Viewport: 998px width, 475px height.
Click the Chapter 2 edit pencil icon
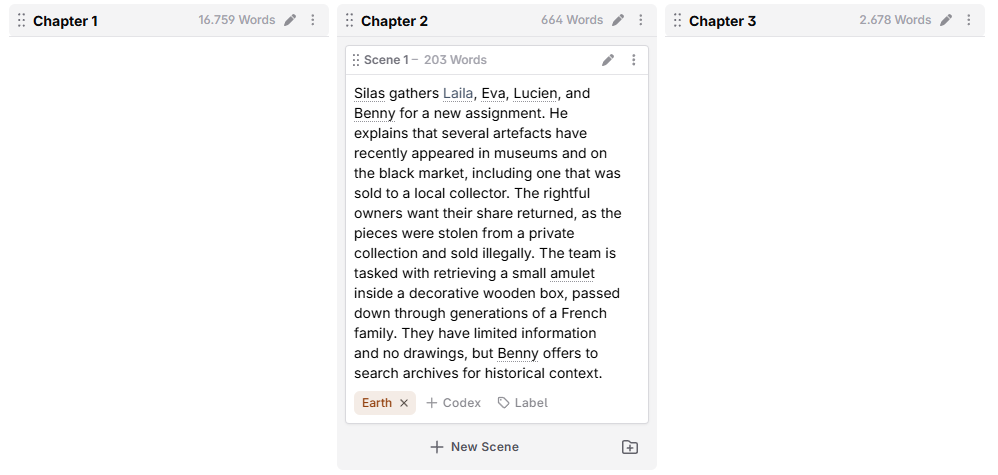[x=618, y=20]
